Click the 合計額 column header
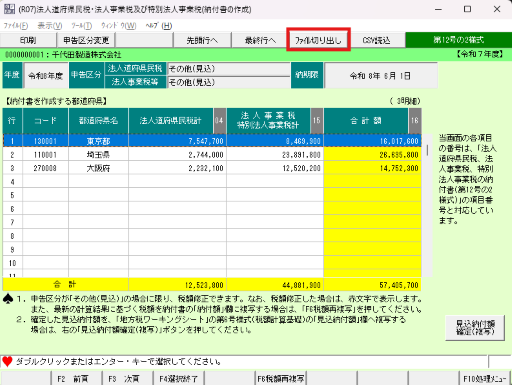This screenshot has height=385, width=512. (x=366, y=121)
